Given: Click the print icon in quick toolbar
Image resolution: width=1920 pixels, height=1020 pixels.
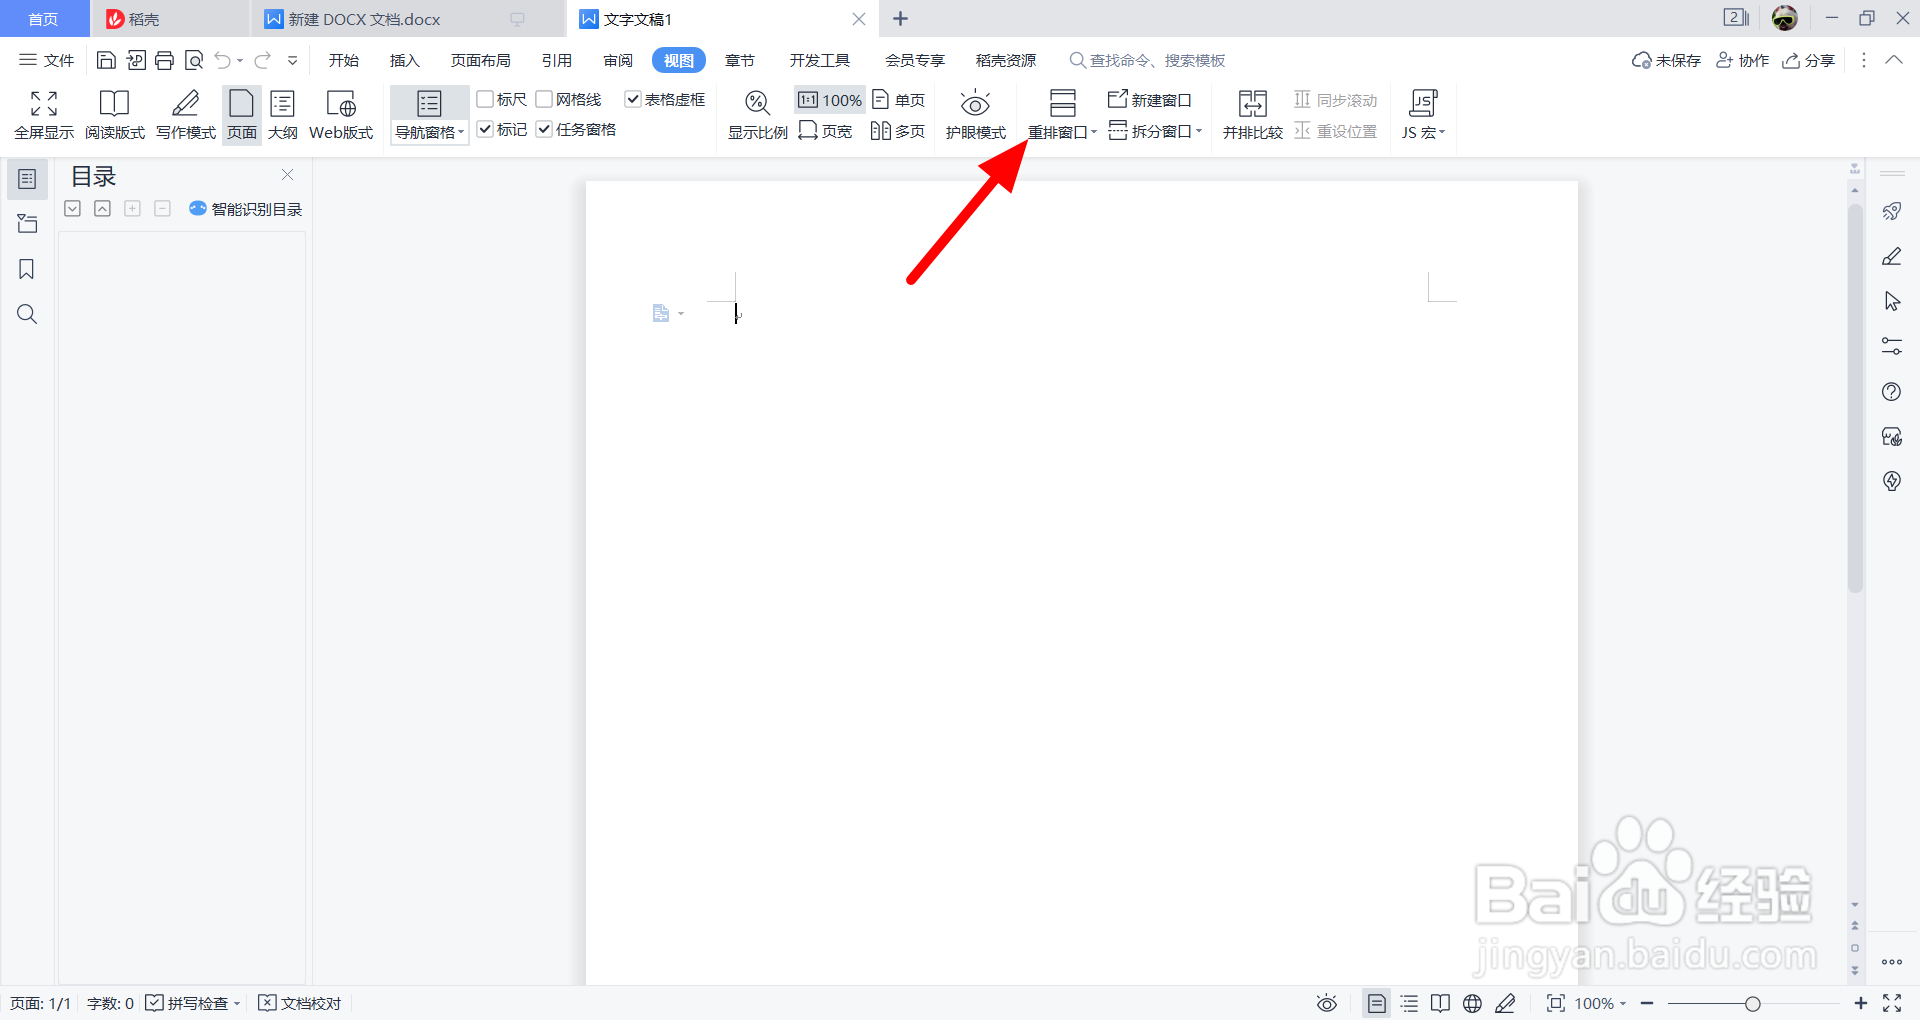Looking at the screenshot, I should 165,61.
